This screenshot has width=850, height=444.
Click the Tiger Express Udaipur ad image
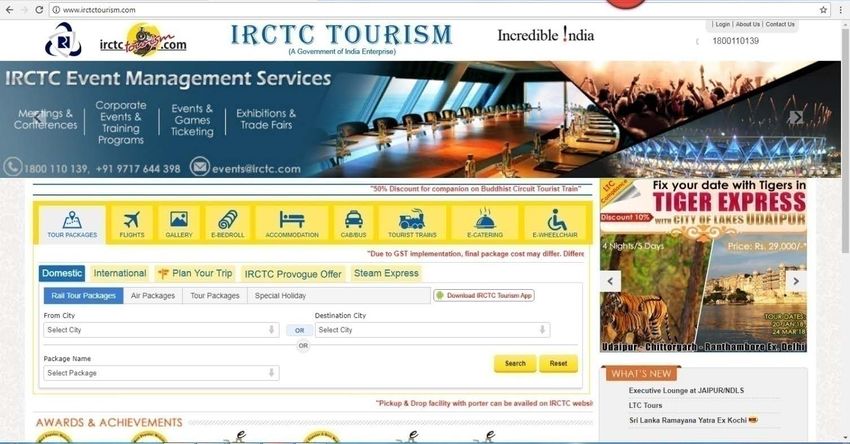pos(703,266)
